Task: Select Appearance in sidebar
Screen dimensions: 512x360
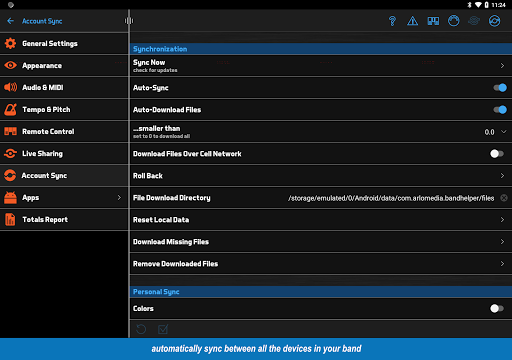Action: coord(64,65)
